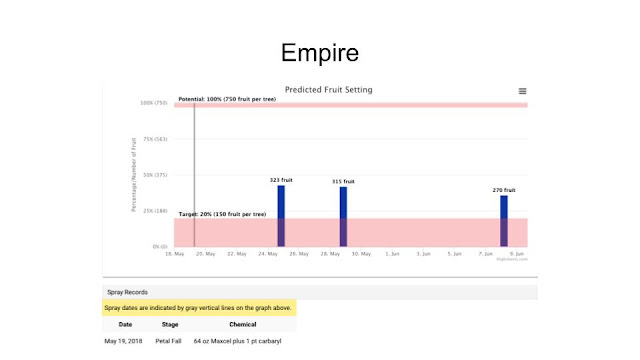Click the 270 fruit blue bar
This screenshot has height=360, width=640.
tap(504, 221)
